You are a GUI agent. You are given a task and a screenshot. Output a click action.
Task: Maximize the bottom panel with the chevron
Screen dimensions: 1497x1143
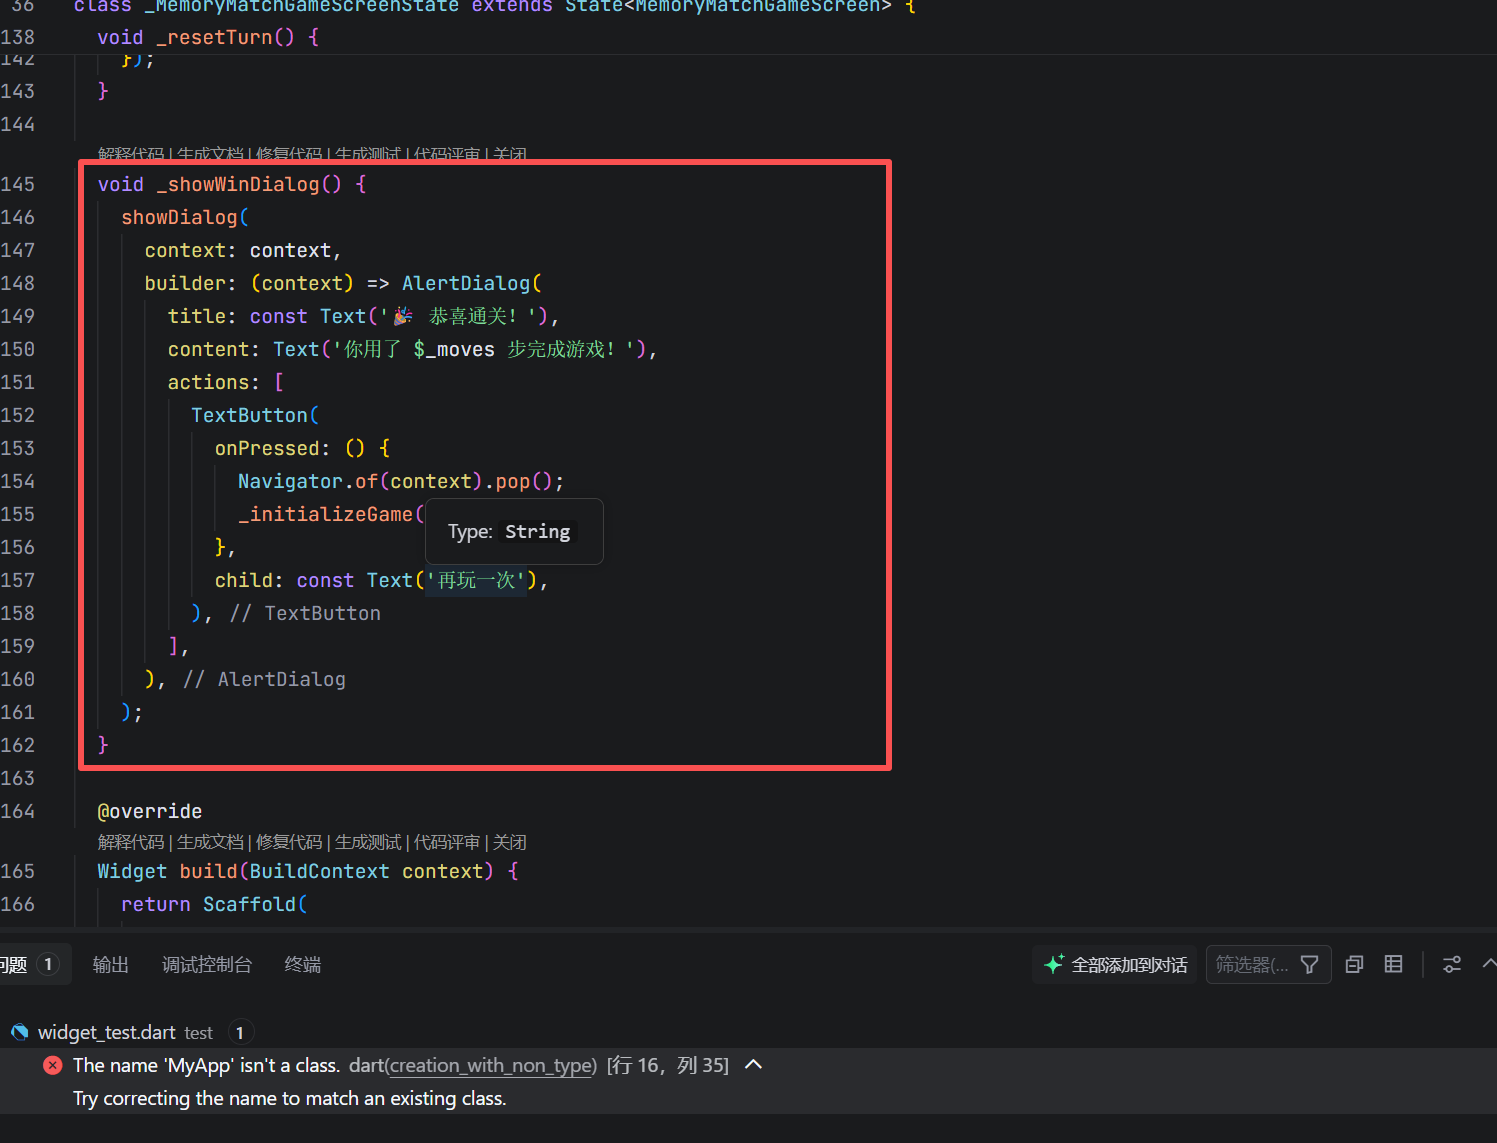point(1488,964)
